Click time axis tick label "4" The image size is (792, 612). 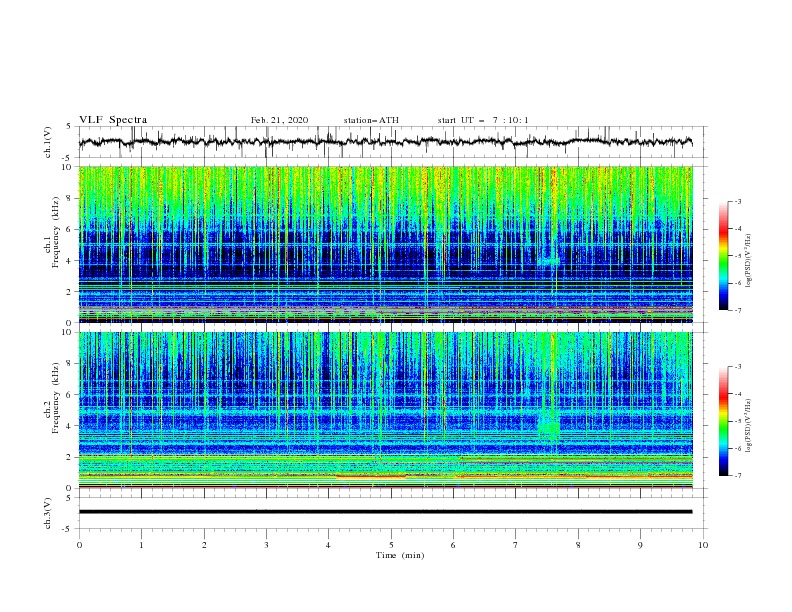(x=329, y=545)
